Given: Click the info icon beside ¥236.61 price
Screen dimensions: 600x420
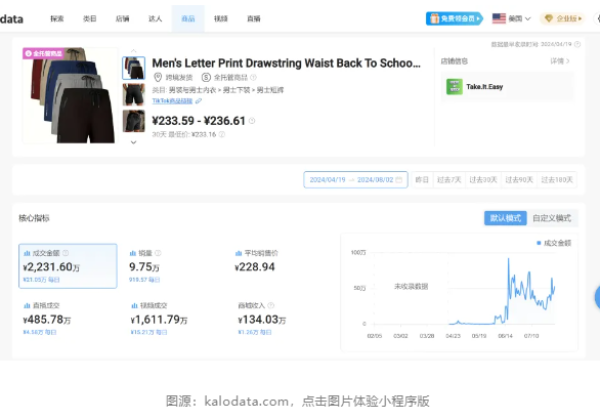Looking at the screenshot, I should pyautogui.click(x=252, y=121).
